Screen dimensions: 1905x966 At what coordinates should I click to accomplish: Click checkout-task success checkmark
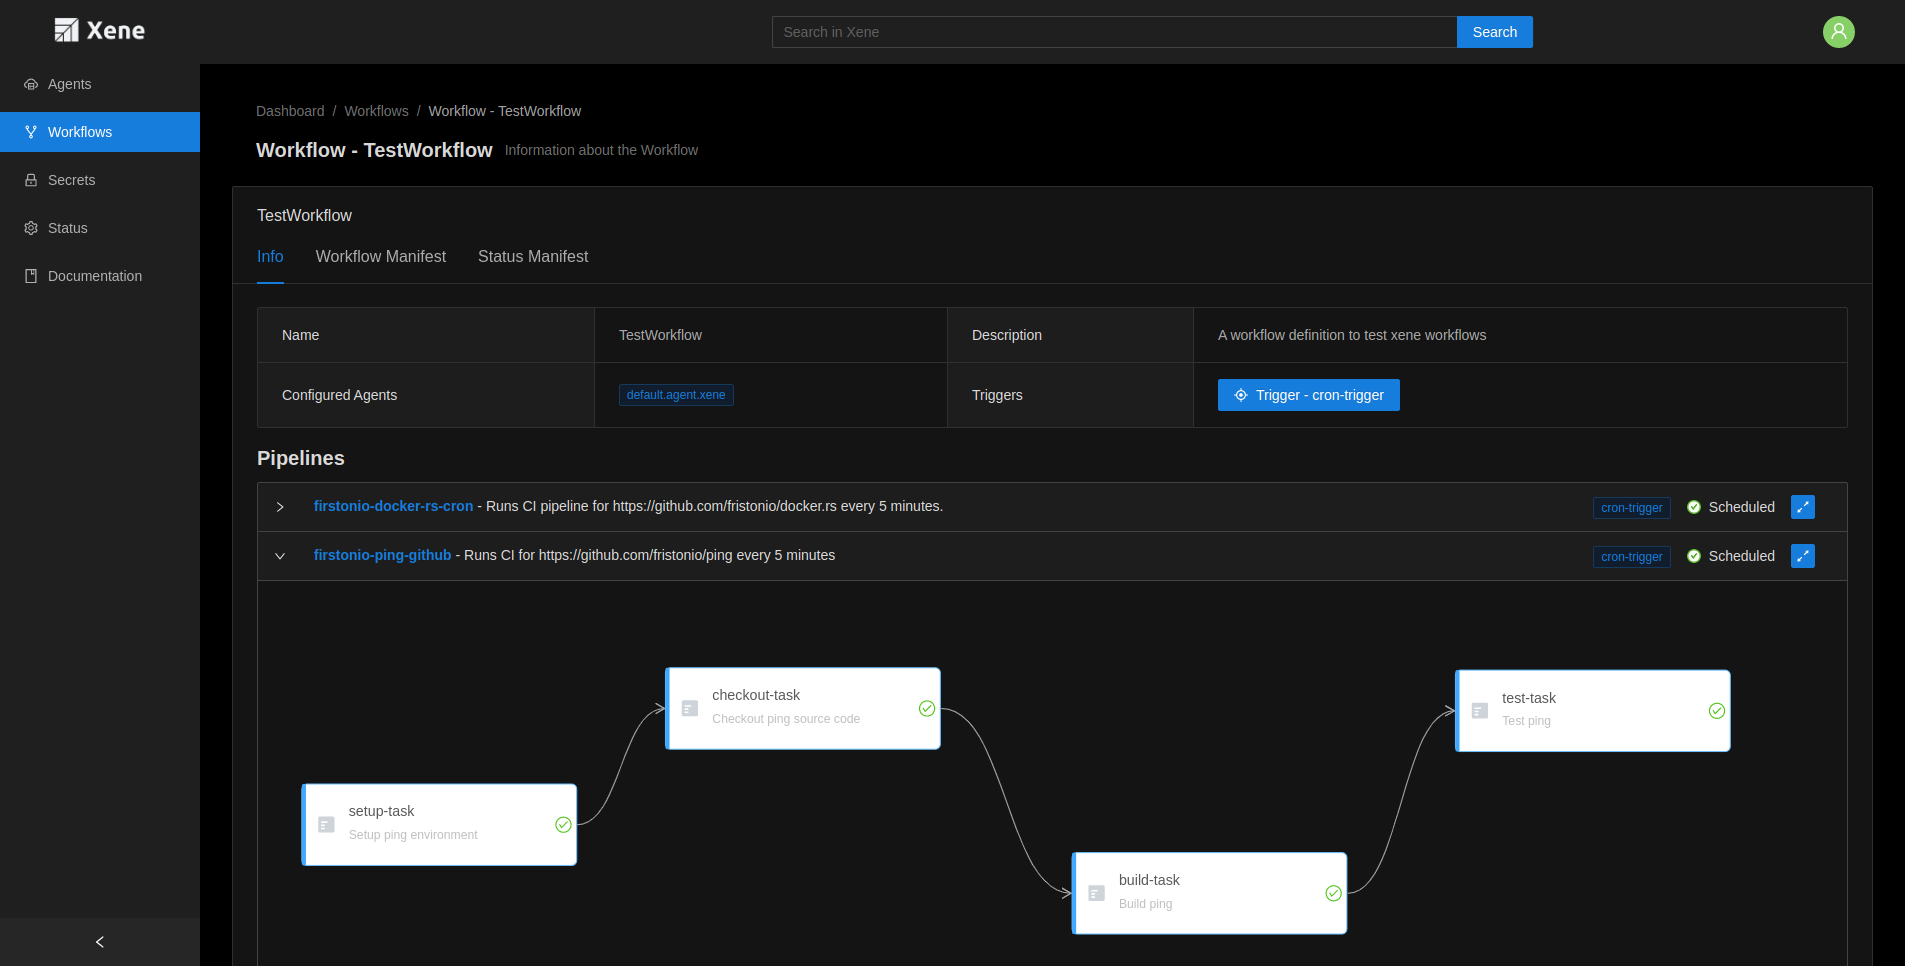point(927,708)
